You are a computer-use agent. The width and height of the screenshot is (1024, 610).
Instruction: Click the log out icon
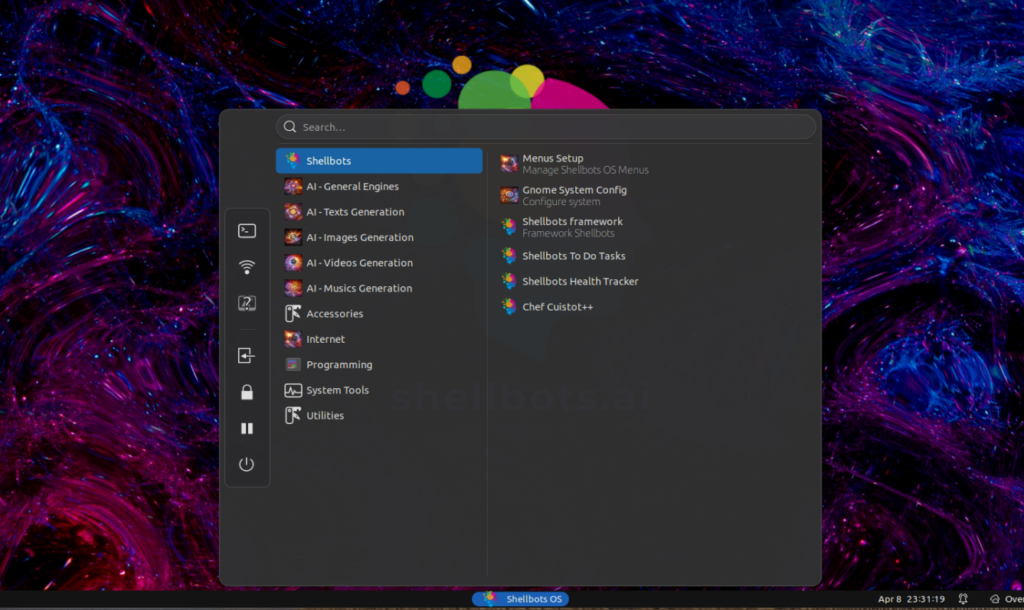click(247, 356)
